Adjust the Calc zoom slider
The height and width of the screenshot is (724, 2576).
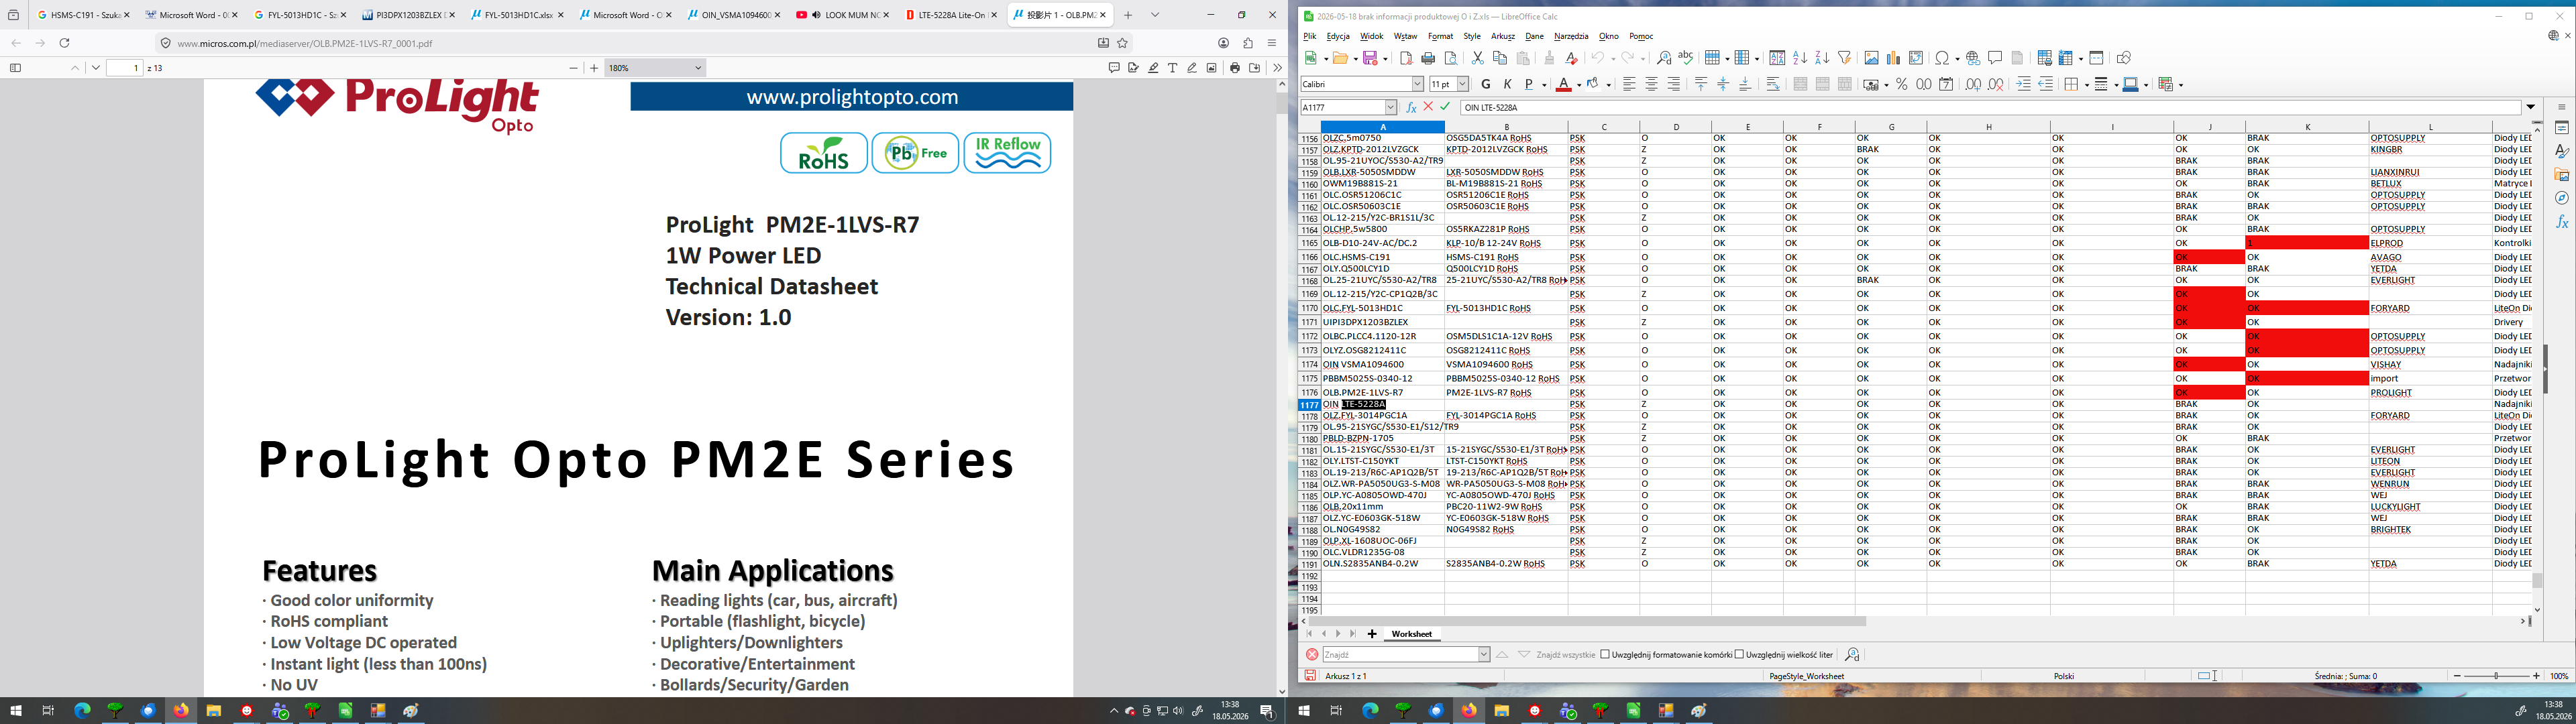click(x=2496, y=676)
